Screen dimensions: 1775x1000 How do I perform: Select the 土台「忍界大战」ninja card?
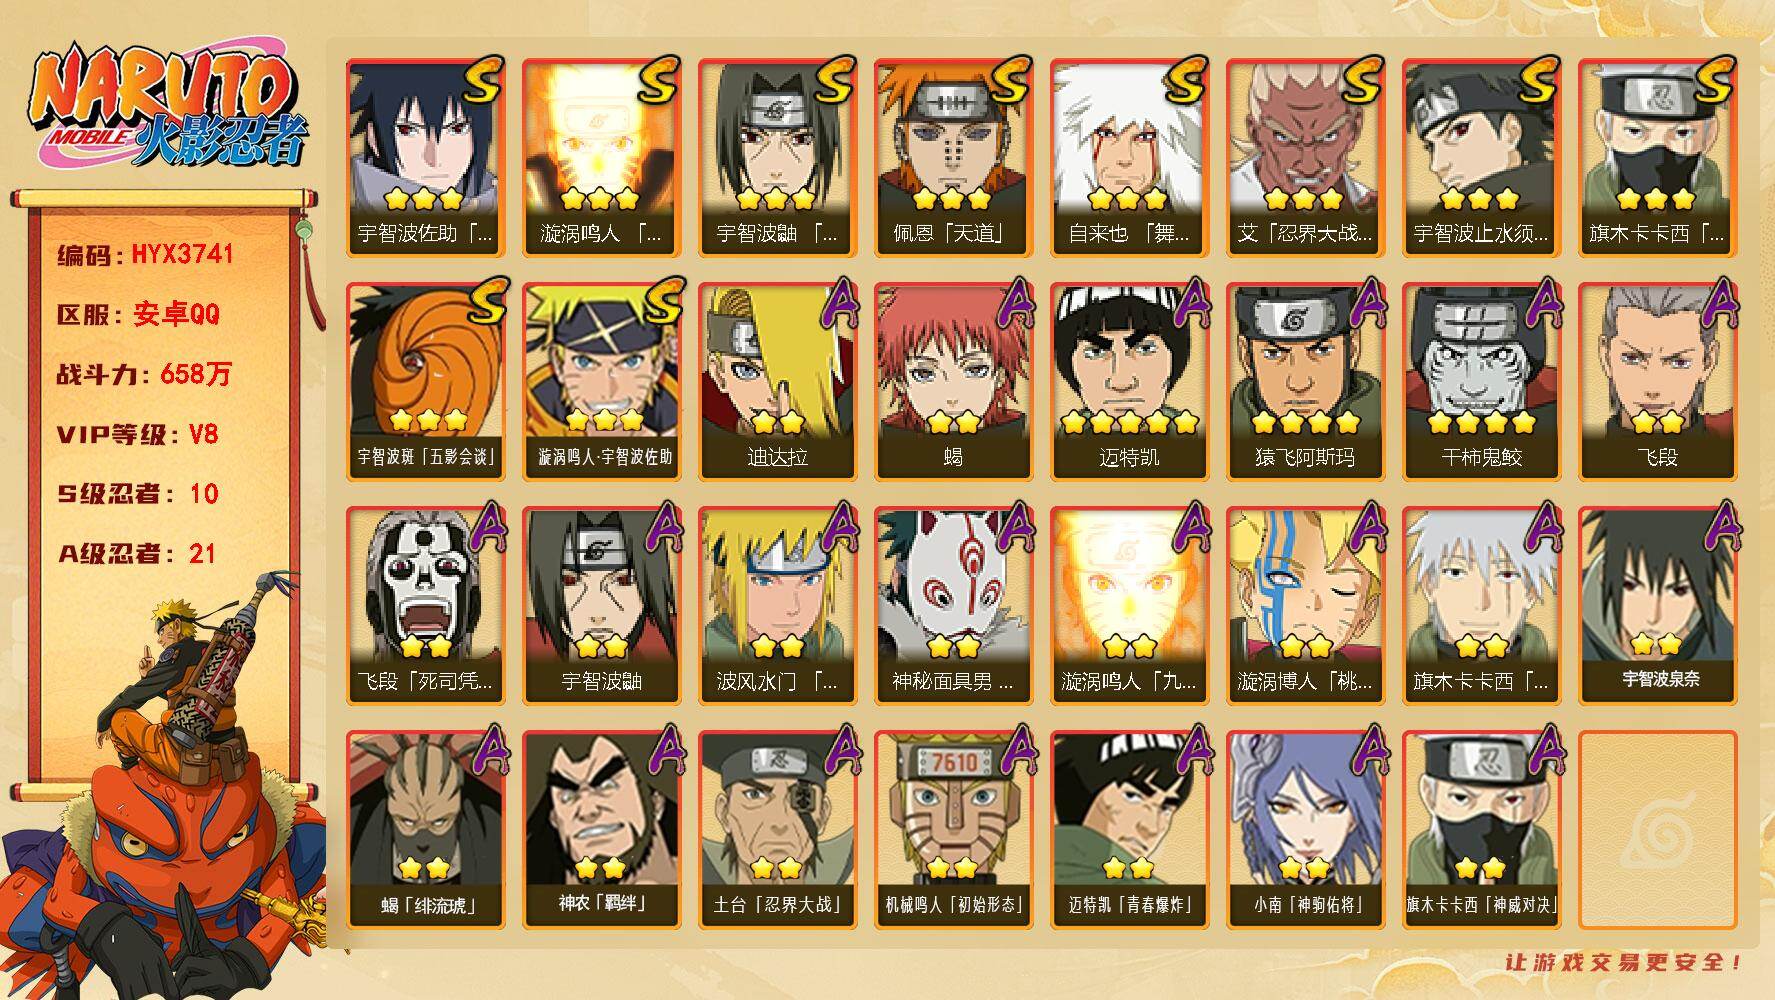point(777,829)
